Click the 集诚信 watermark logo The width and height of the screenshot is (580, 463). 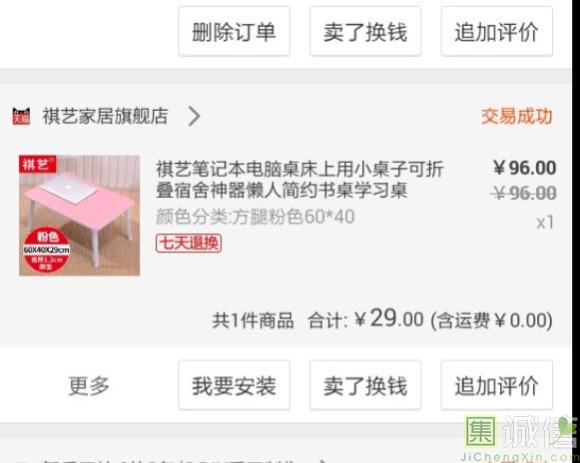[521, 437]
